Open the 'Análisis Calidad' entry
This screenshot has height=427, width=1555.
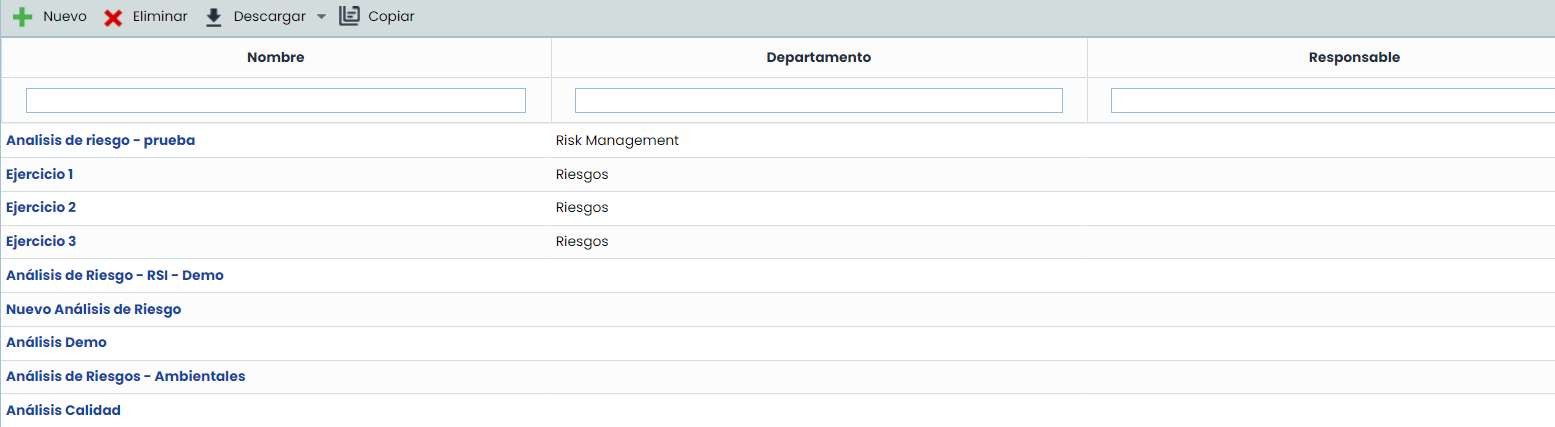[x=63, y=411]
